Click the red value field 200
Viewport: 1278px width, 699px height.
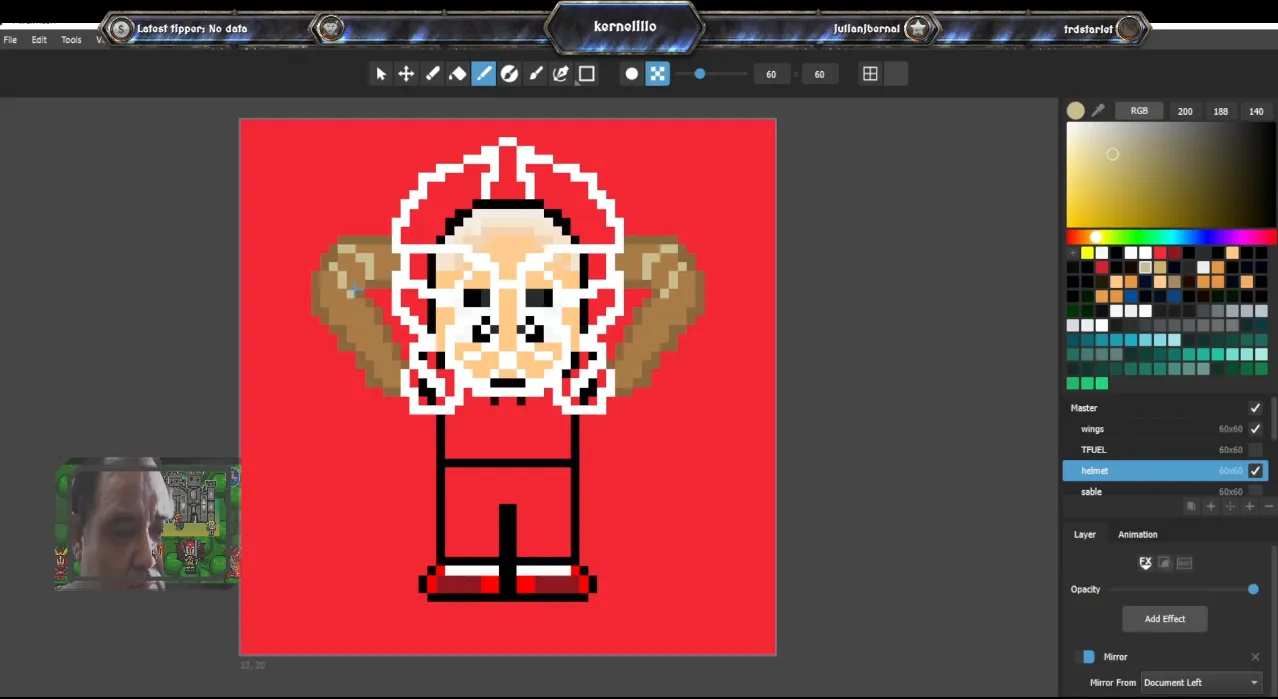pos(1185,111)
